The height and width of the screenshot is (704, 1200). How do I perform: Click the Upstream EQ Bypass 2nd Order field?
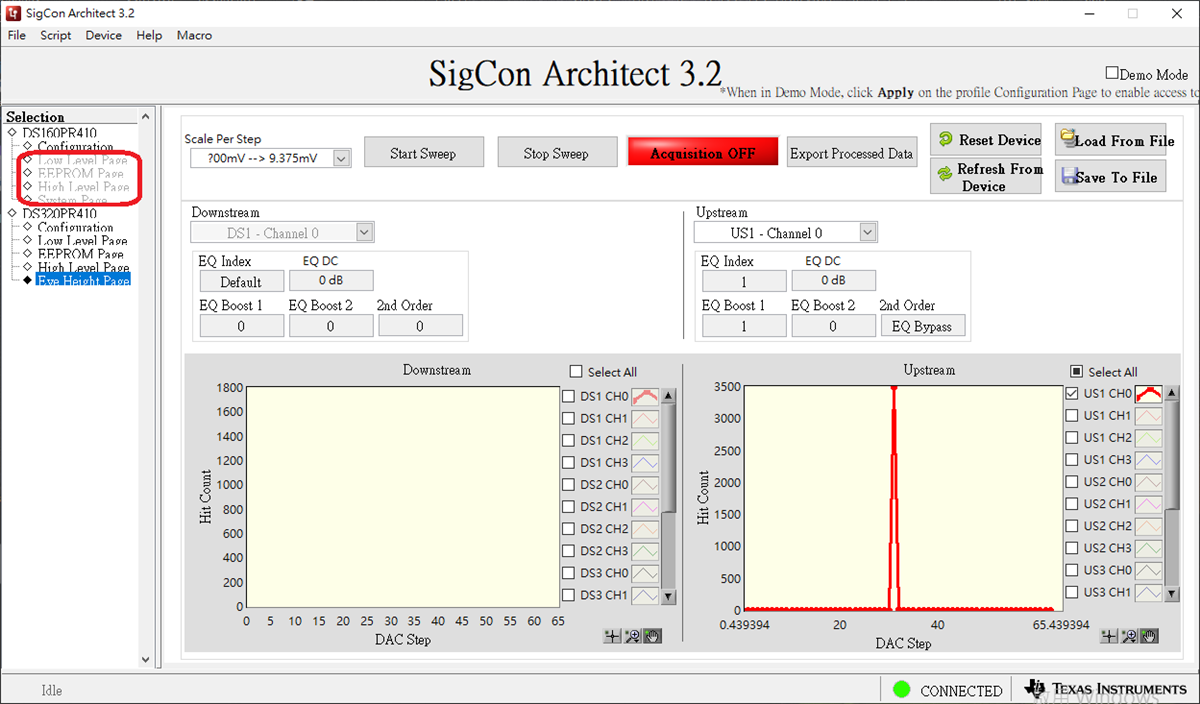tap(923, 326)
